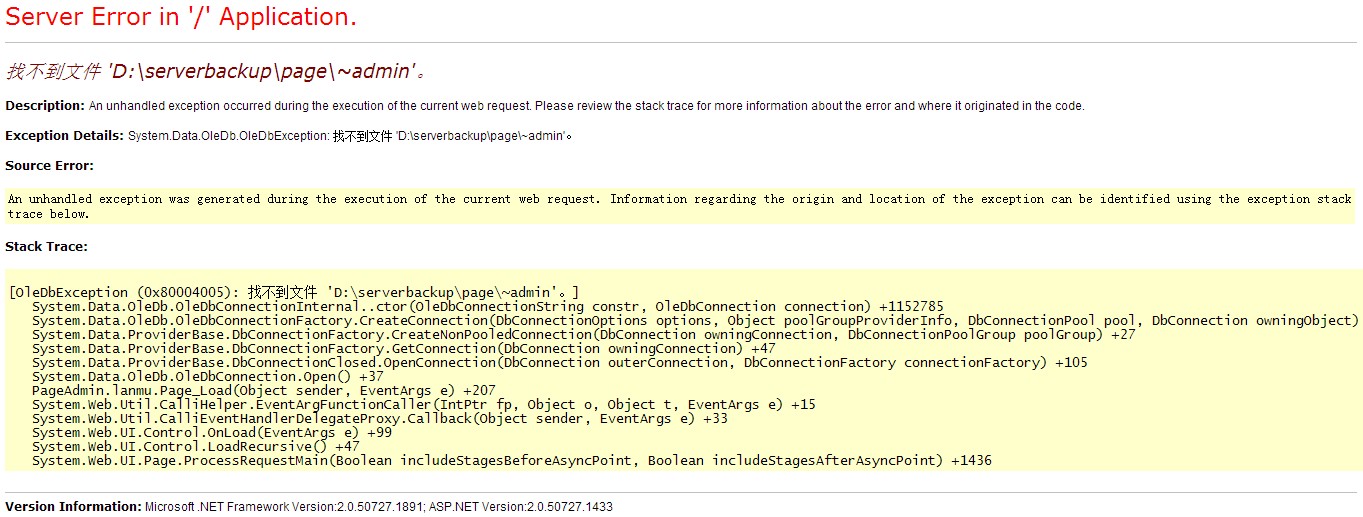Click the bold 'Source Error:' label
This screenshot has width=1363, height=517.
(x=49, y=166)
